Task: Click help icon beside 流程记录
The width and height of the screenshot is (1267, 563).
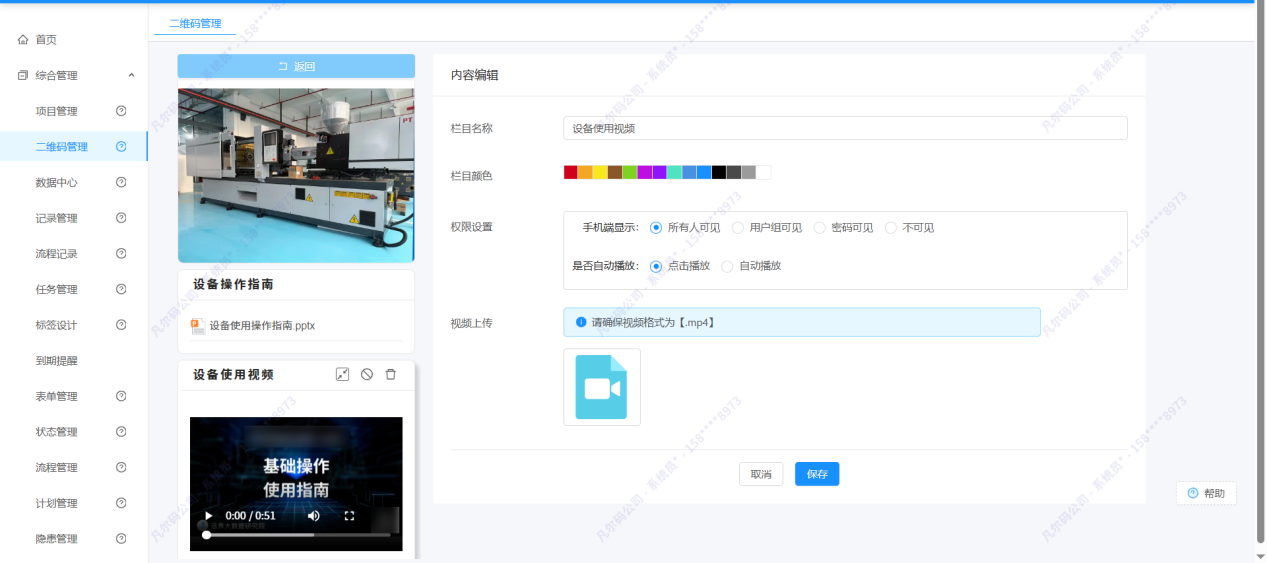Action: (x=121, y=254)
